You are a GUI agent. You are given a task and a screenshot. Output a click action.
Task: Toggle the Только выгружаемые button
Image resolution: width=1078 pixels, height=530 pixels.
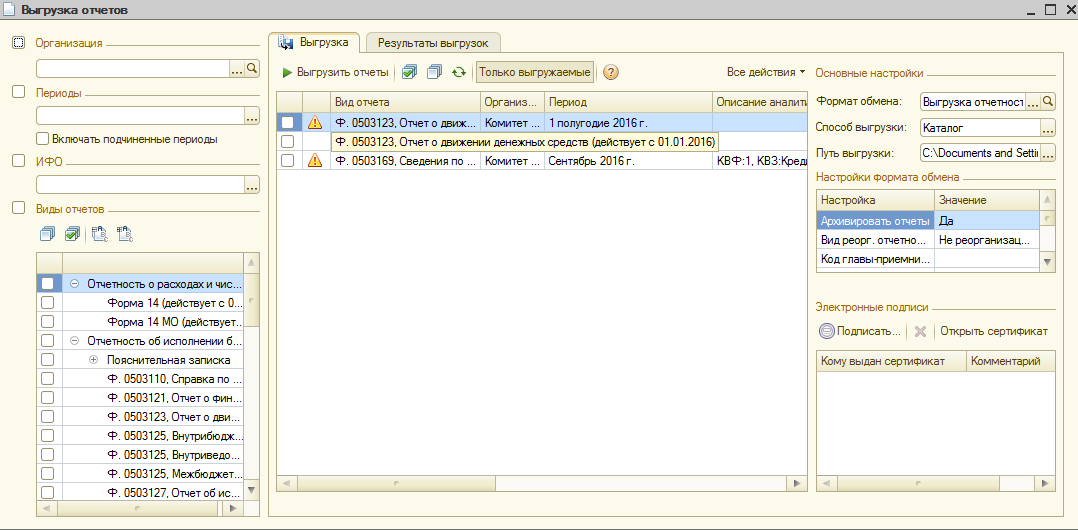(535, 72)
